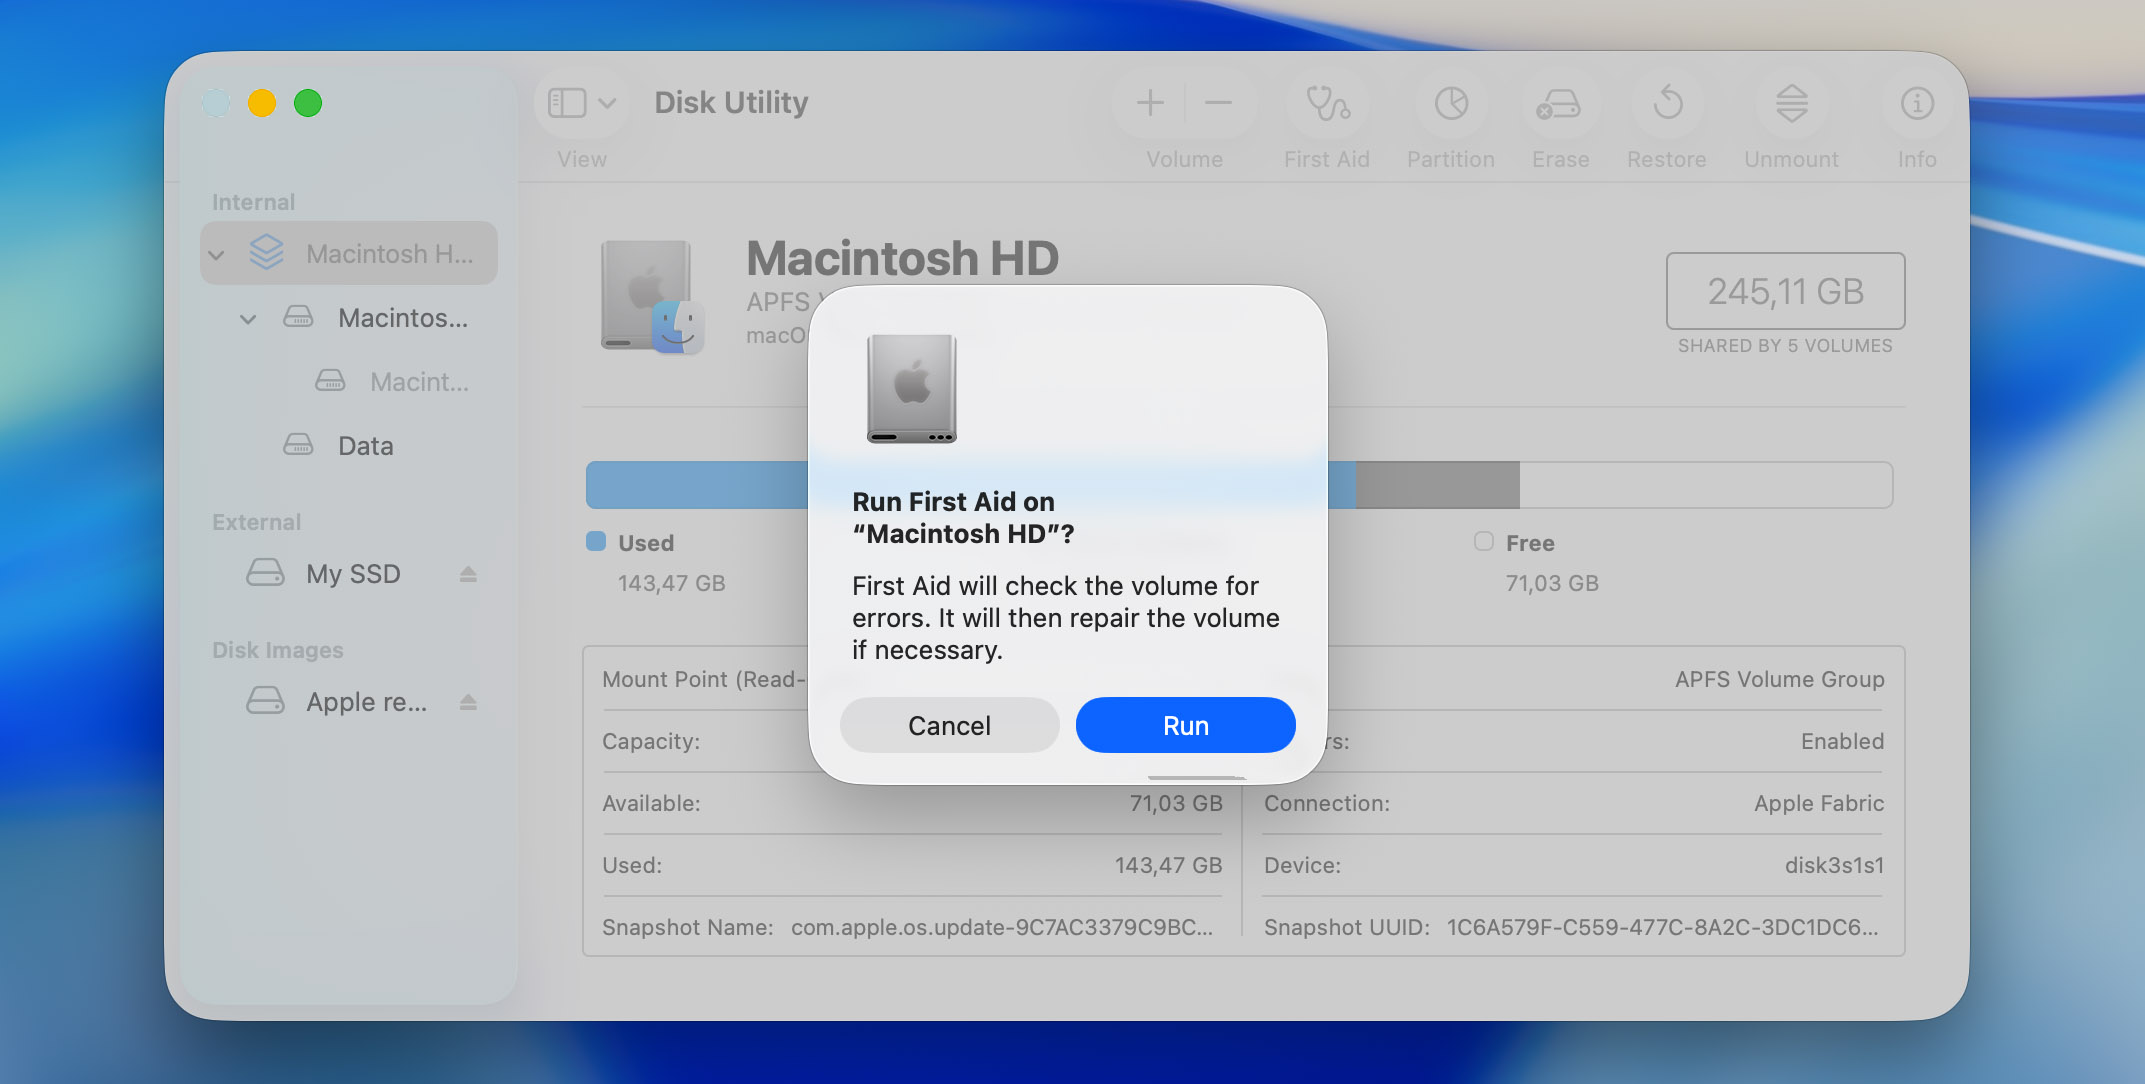Collapse the Macintos... container chevron

[248, 319]
